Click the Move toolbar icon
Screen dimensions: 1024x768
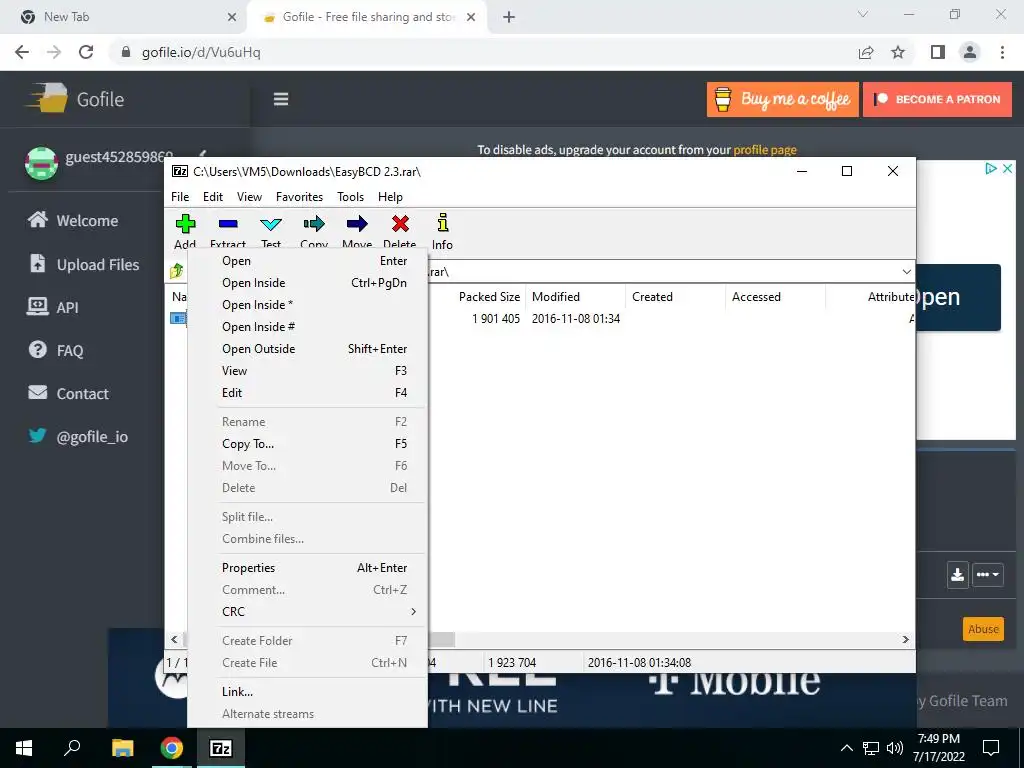357,224
